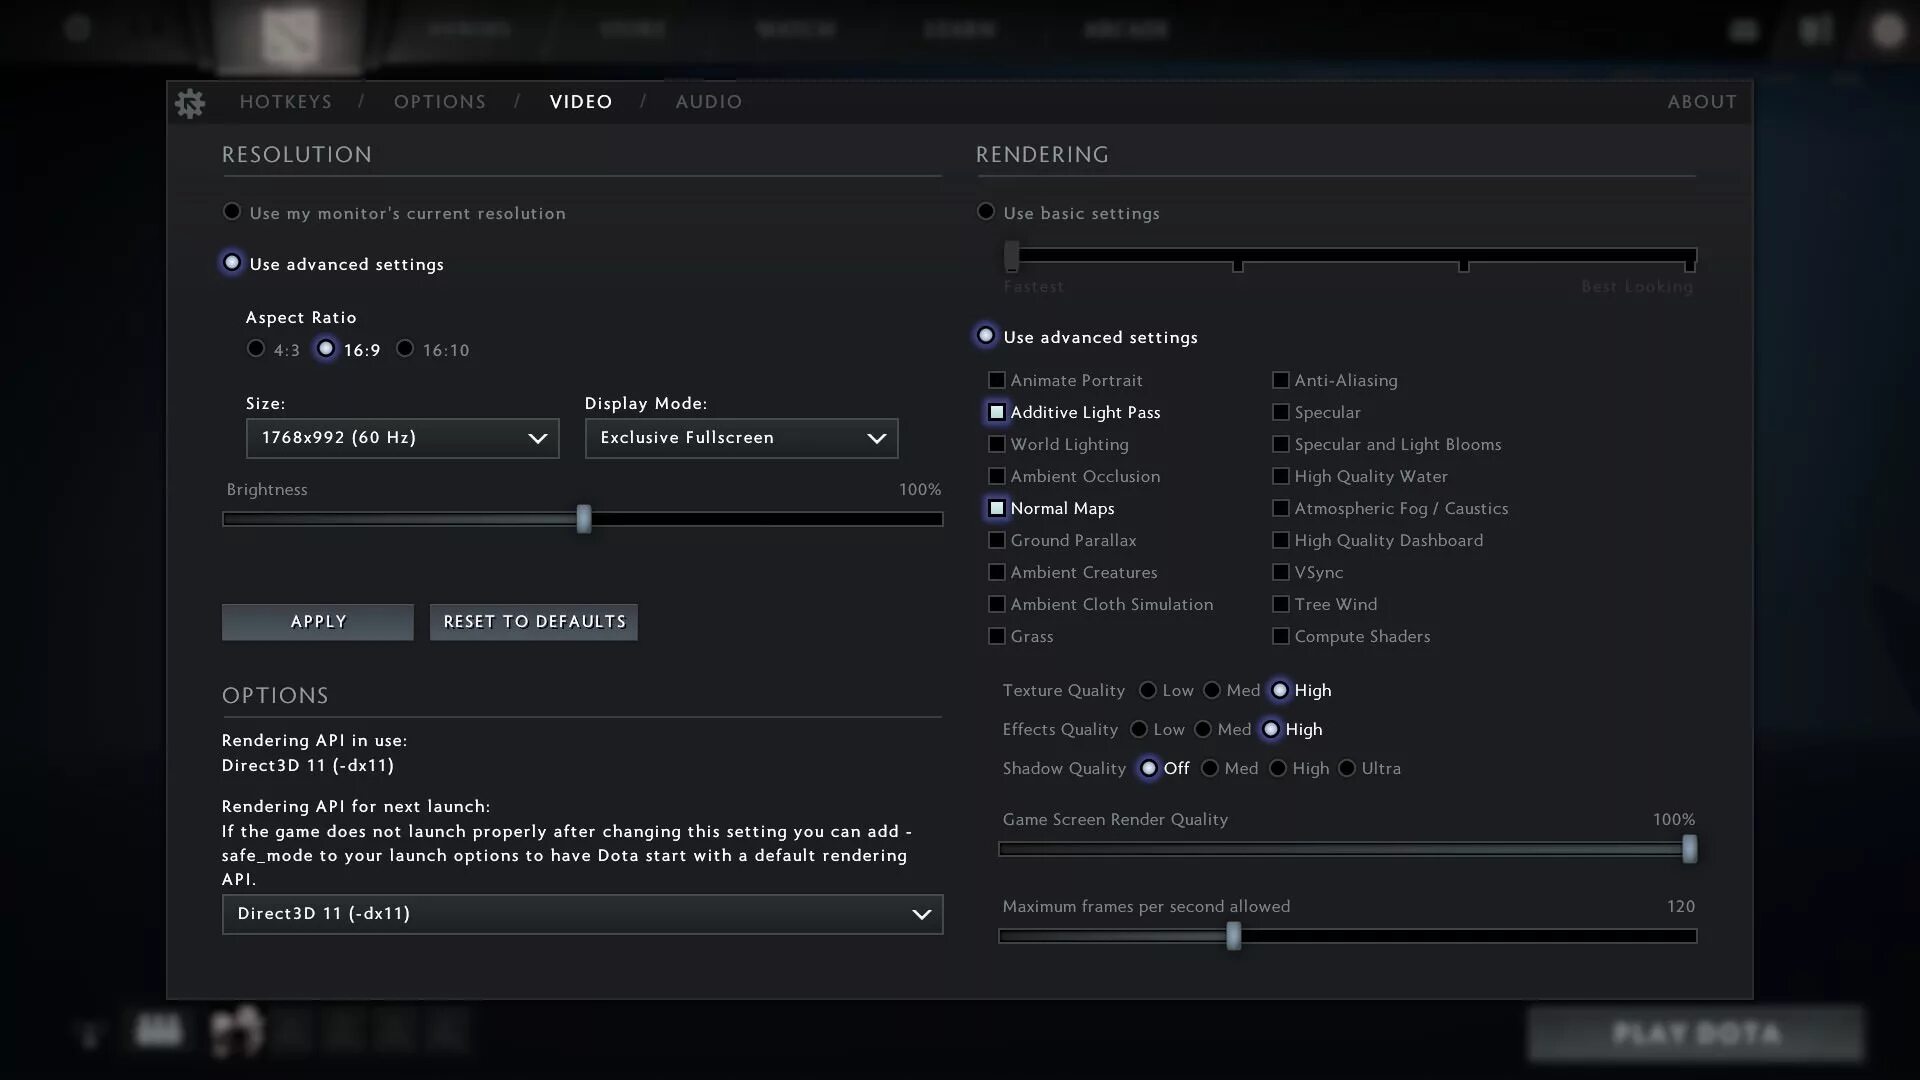Click the AUDIO tab icon
Image resolution: width=1920 pixels, height=1080 pixels.
[x=708, y=102]
